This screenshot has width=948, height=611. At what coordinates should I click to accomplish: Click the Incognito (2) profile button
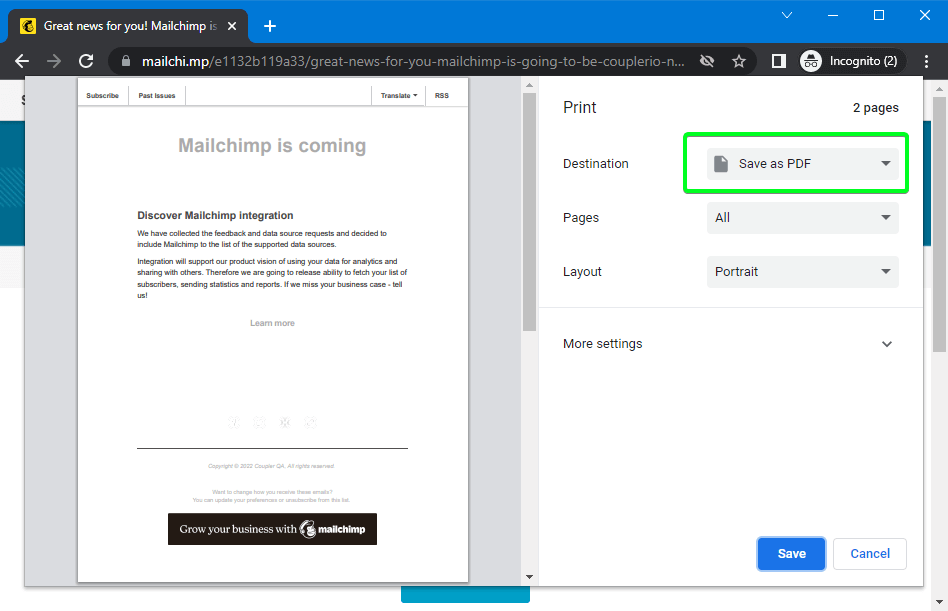[x=851, y=61]
